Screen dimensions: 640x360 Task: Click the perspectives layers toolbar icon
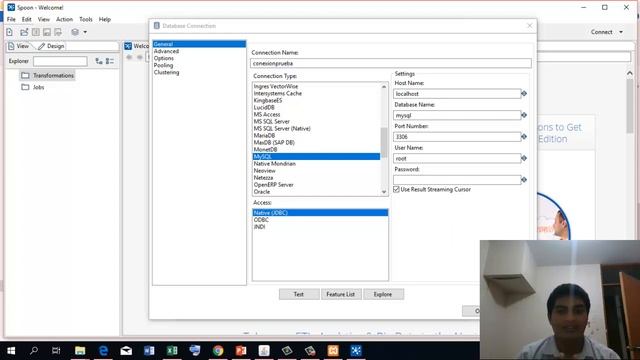click(x=75, y=32)
